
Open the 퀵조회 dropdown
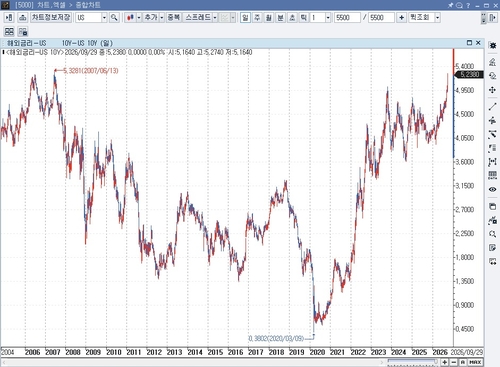pos(438,17)
